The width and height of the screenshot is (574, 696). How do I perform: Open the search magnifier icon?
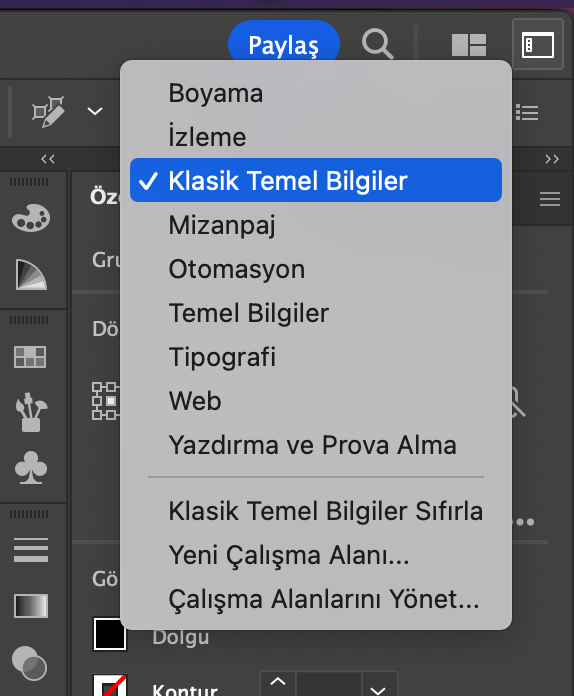pyautogui.click(x=377, y=44)
